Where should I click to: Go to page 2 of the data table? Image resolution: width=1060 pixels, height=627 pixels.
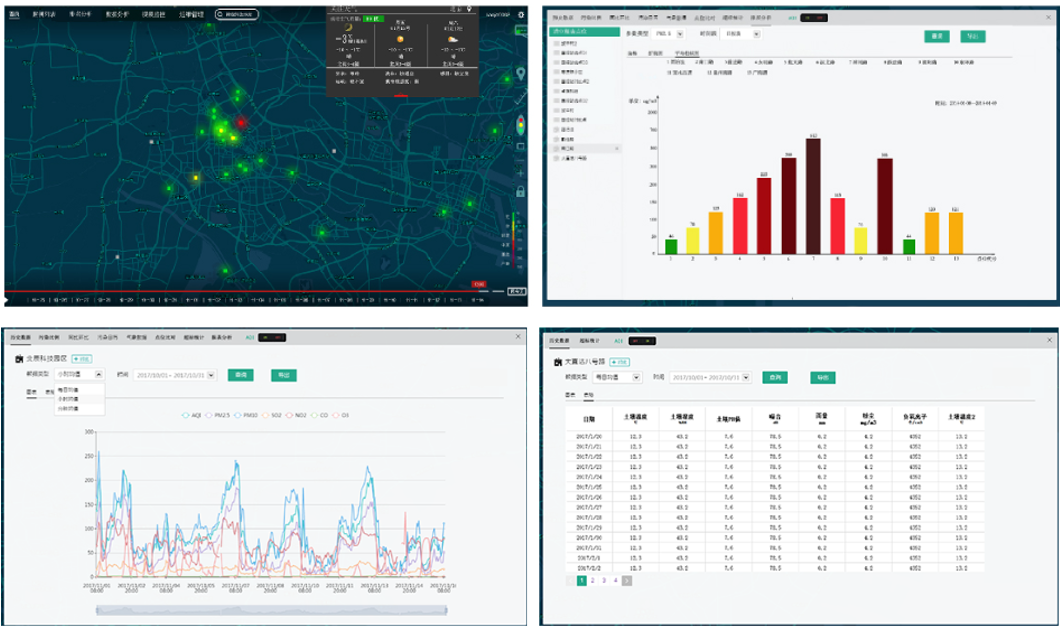click(592, 580)
